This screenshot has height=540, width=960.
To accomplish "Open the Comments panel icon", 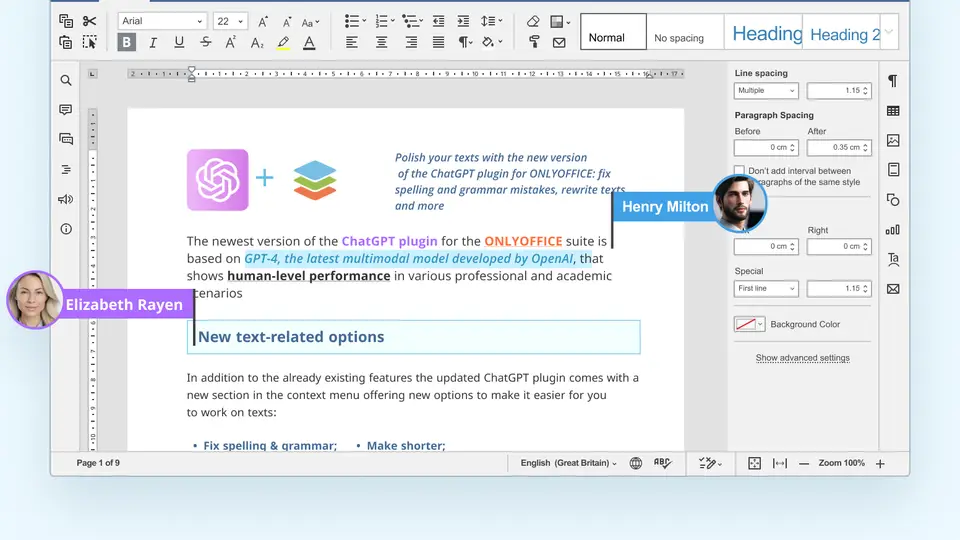I will 66,110.
